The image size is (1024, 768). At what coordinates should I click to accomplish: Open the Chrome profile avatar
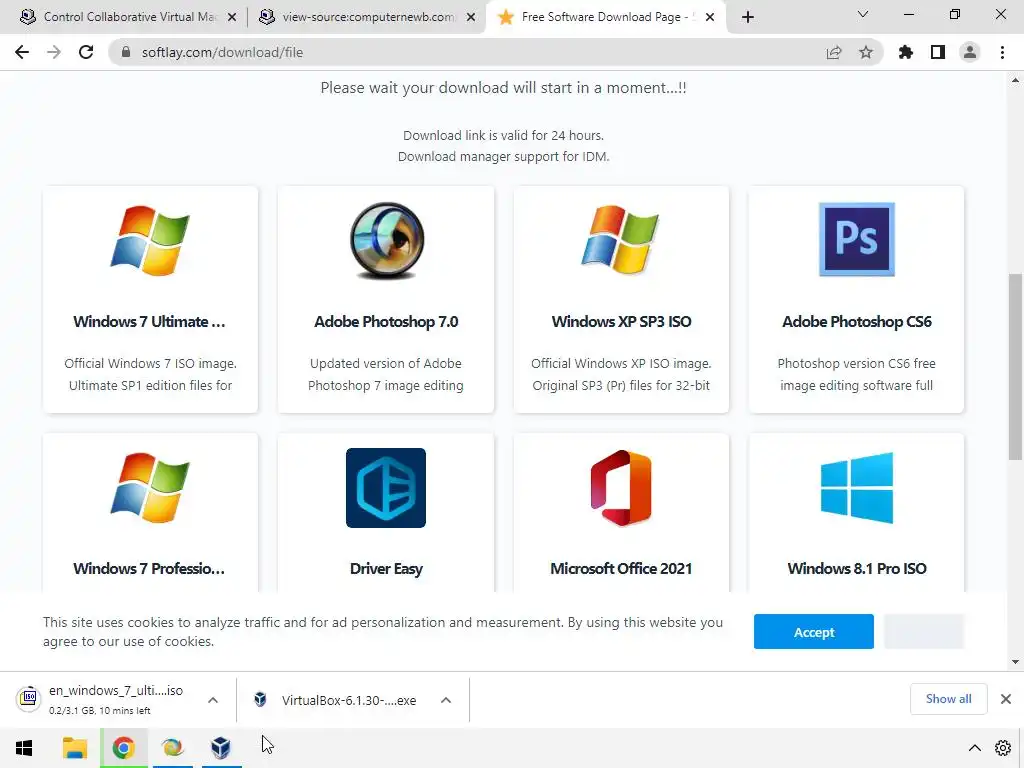pyautogui.click(x=970, y=52)
